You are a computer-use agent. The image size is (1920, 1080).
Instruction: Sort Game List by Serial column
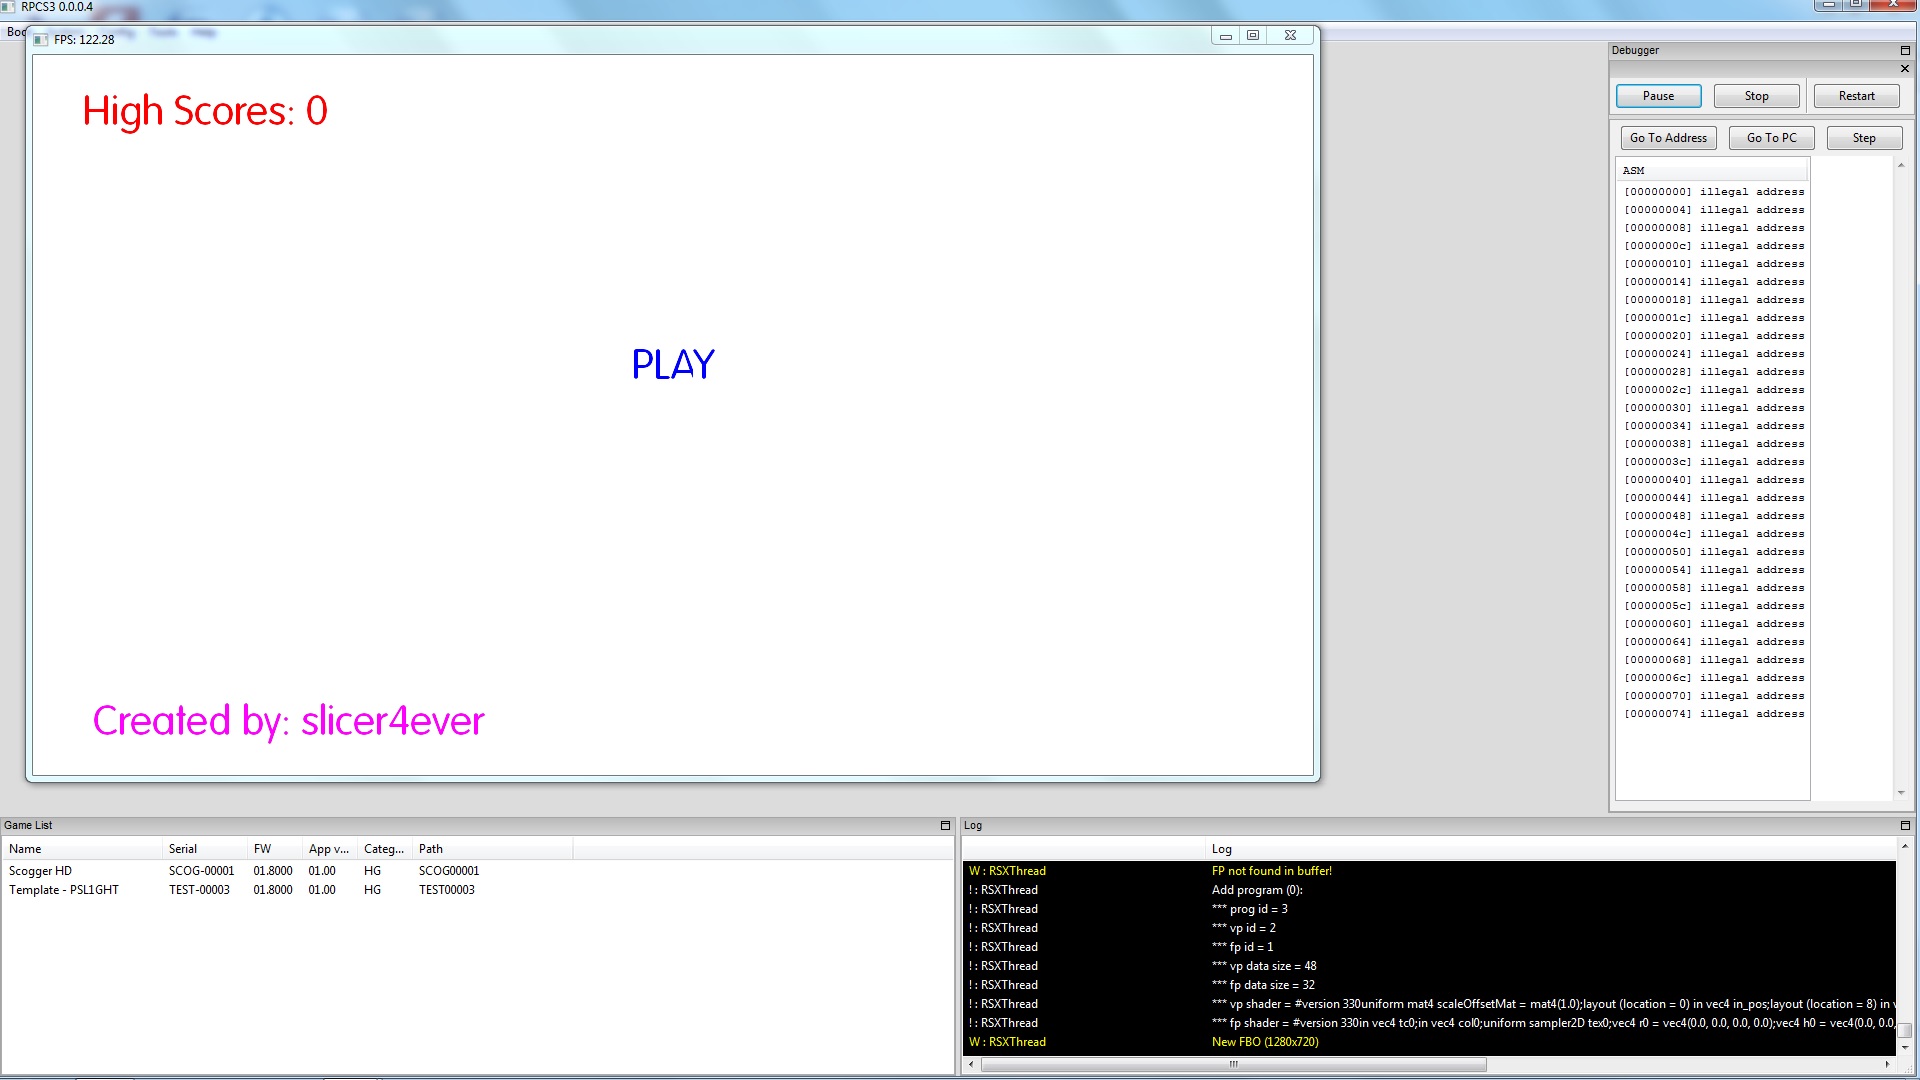coord(183,849)
